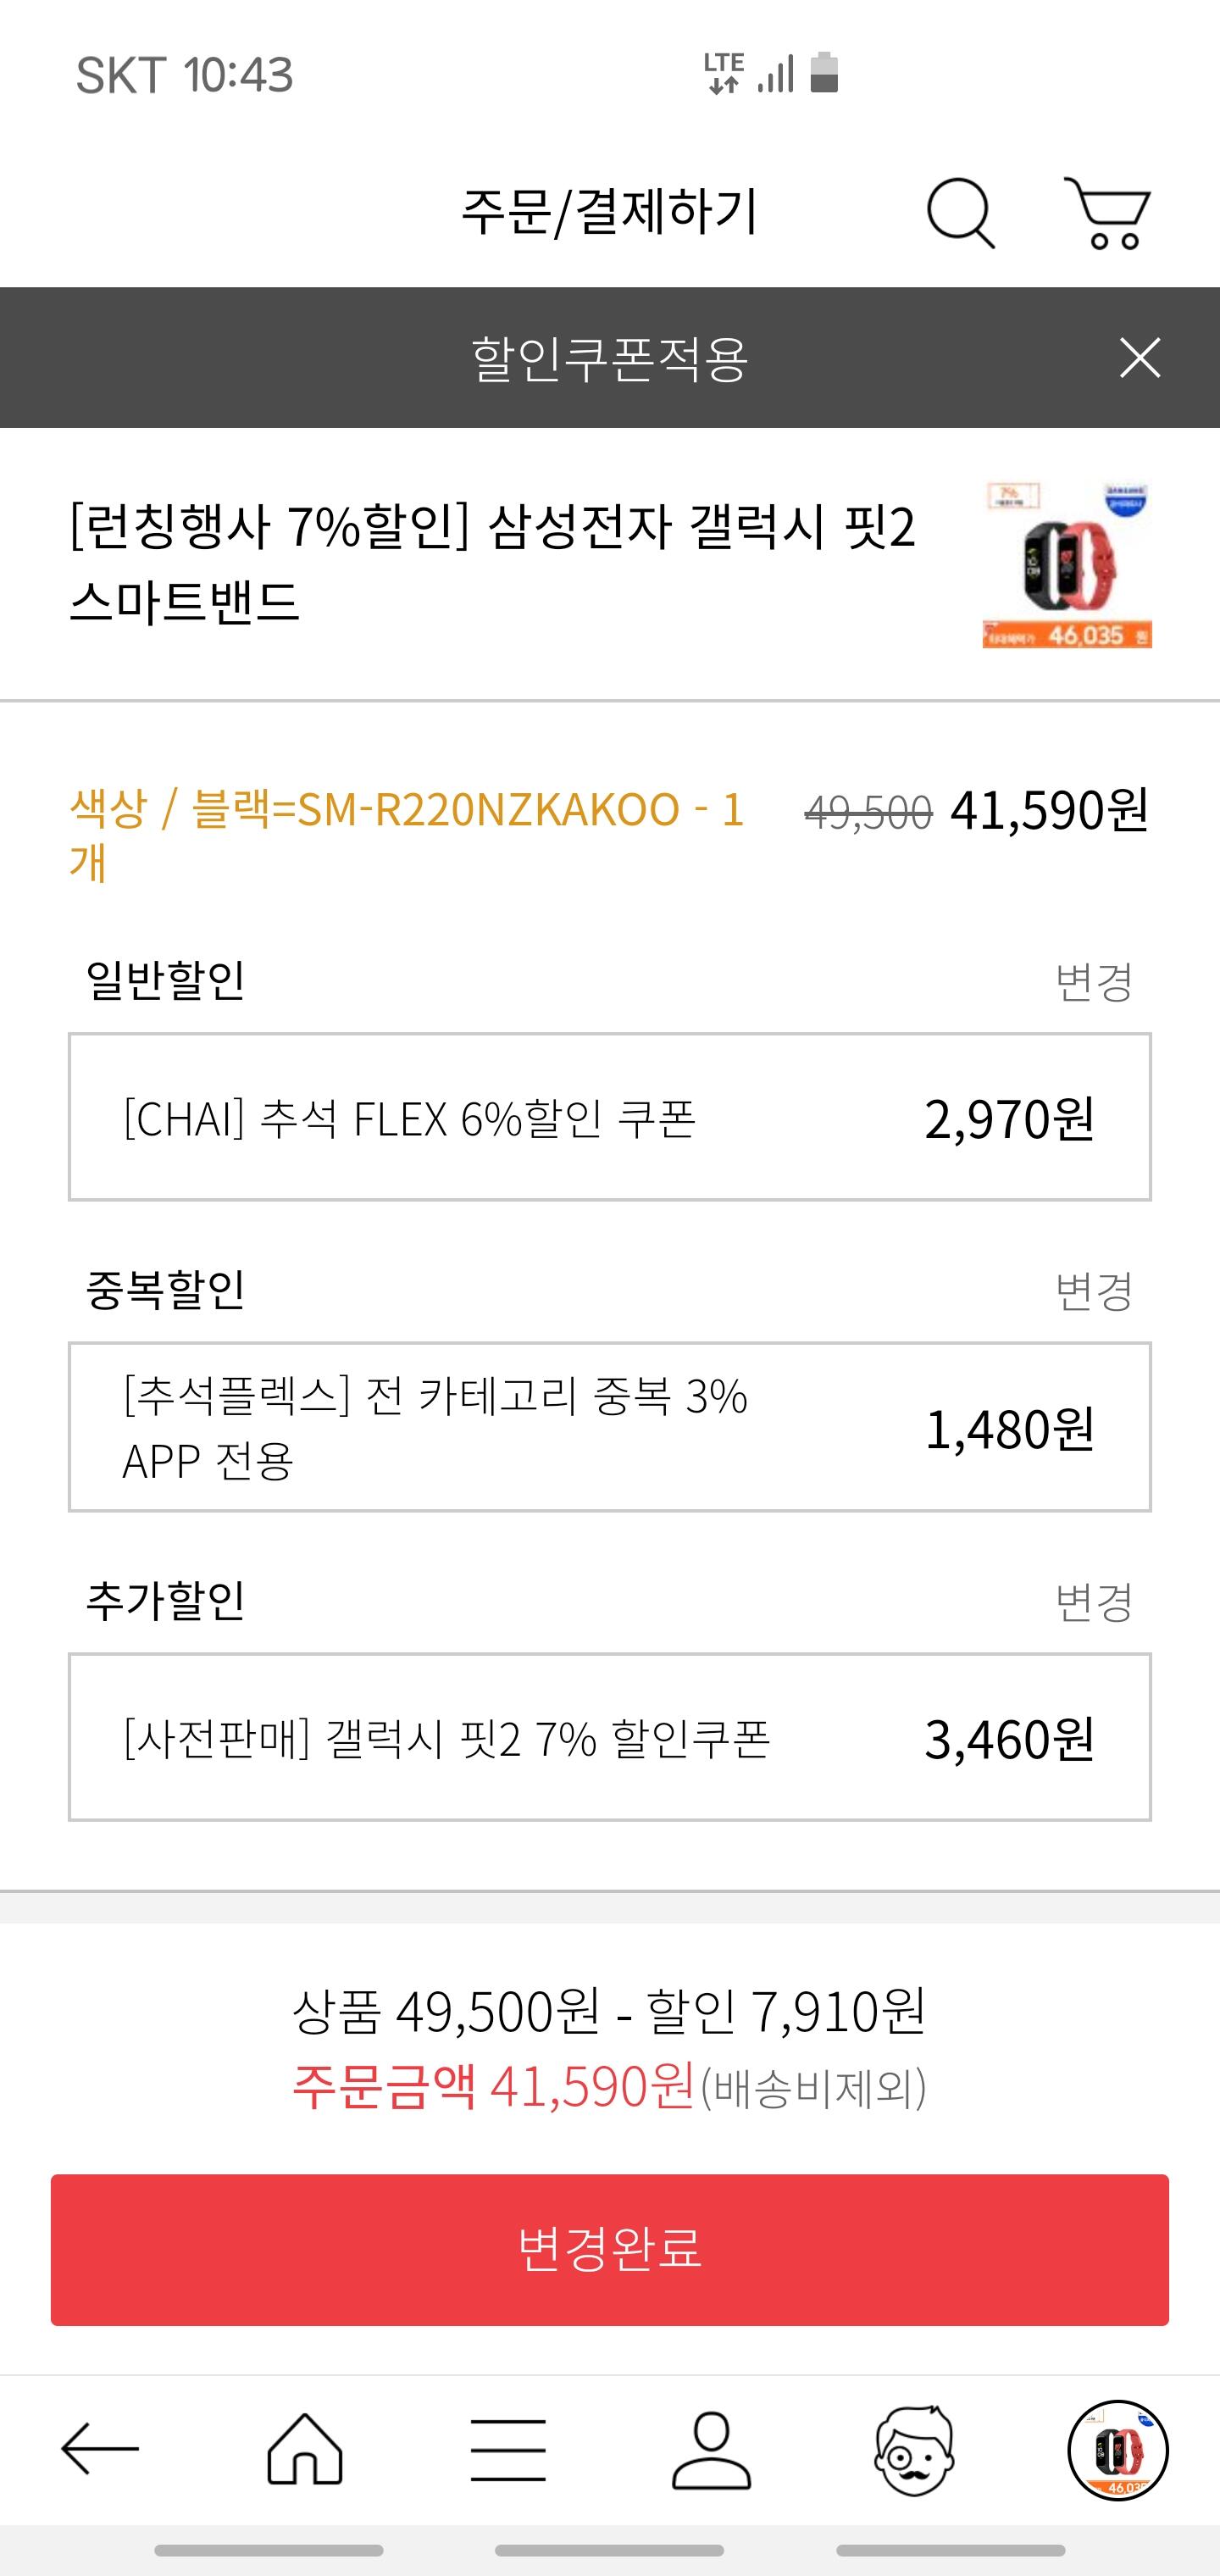Open the shopping cart icon

pyautogui.click(x=1107, y=212)
